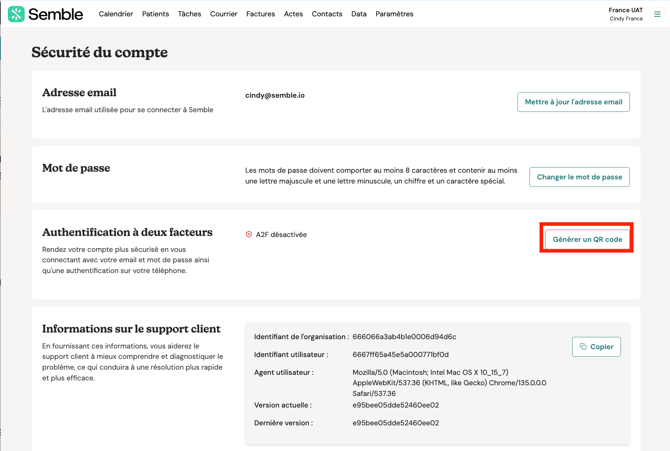Click Changer le mot de passe button
This screenshot has height=451, width=670.
click(x=579, y=177)
